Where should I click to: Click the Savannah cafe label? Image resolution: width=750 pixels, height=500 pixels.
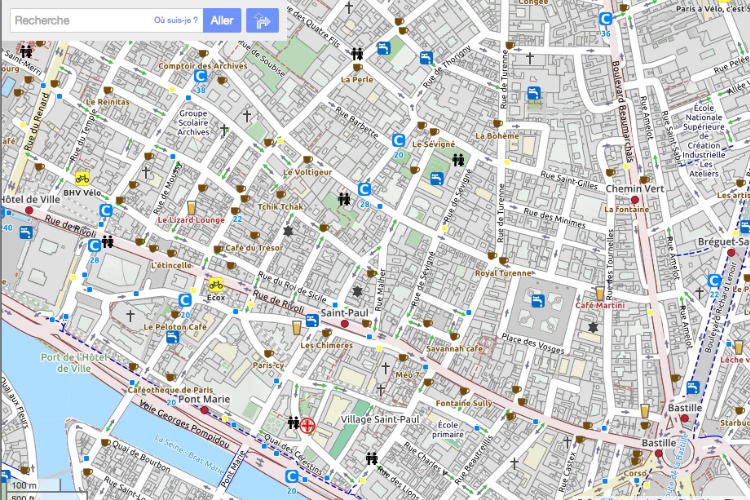point(454,348)
